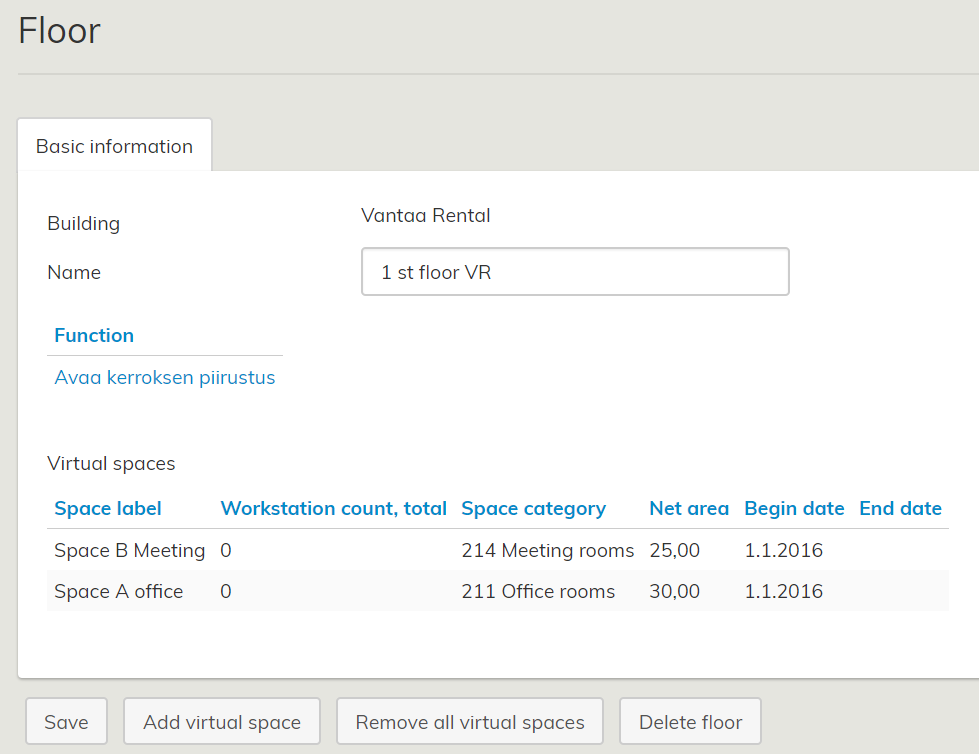
Task: Sort virtual spaces by Space label
Action: [x=108, y=508]
